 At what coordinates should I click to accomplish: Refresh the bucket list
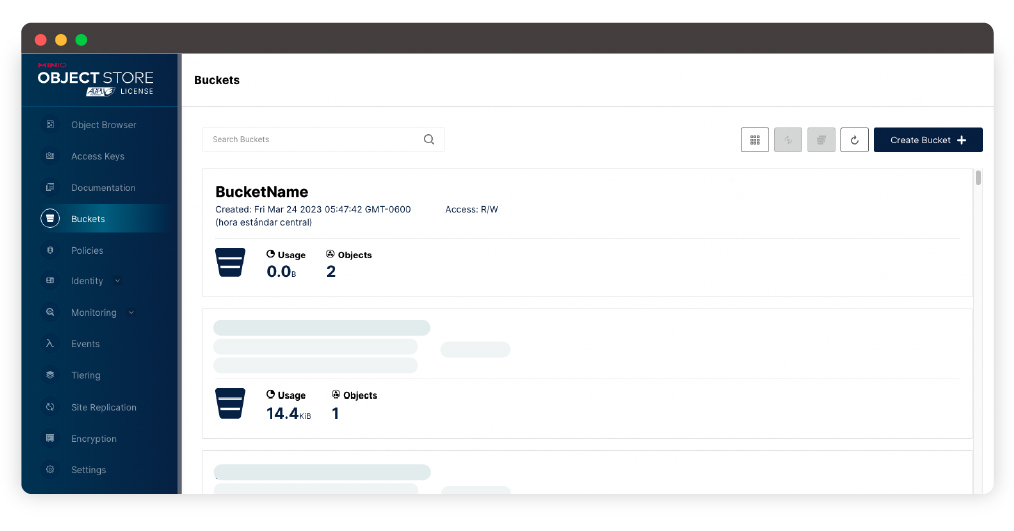pyautogui.click(x=854, y=140)
